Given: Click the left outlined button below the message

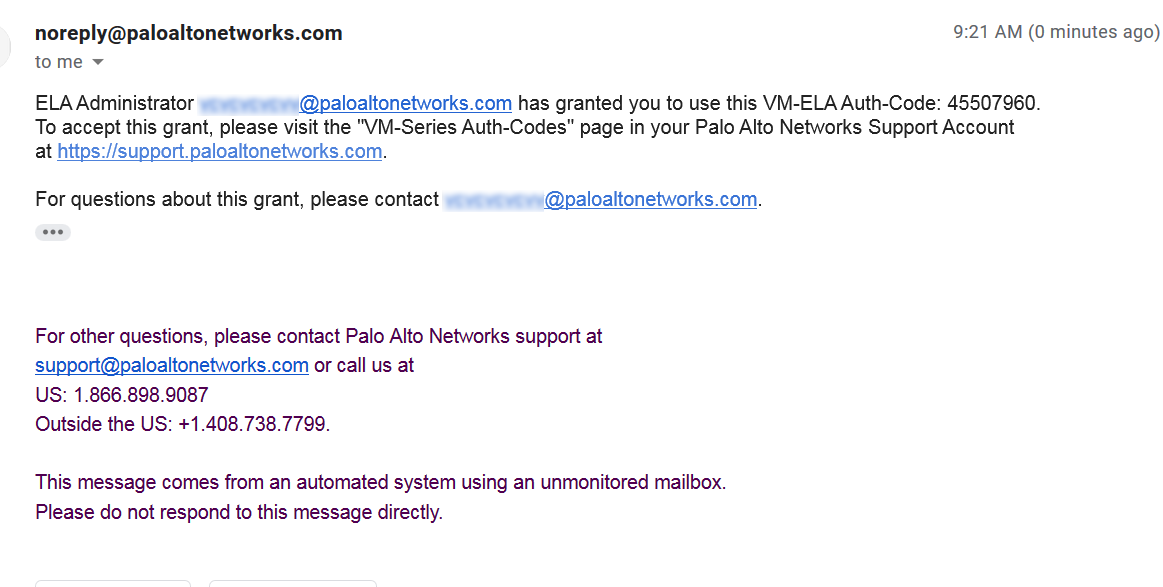Looking at the screenshot, I should pos(112,582).
